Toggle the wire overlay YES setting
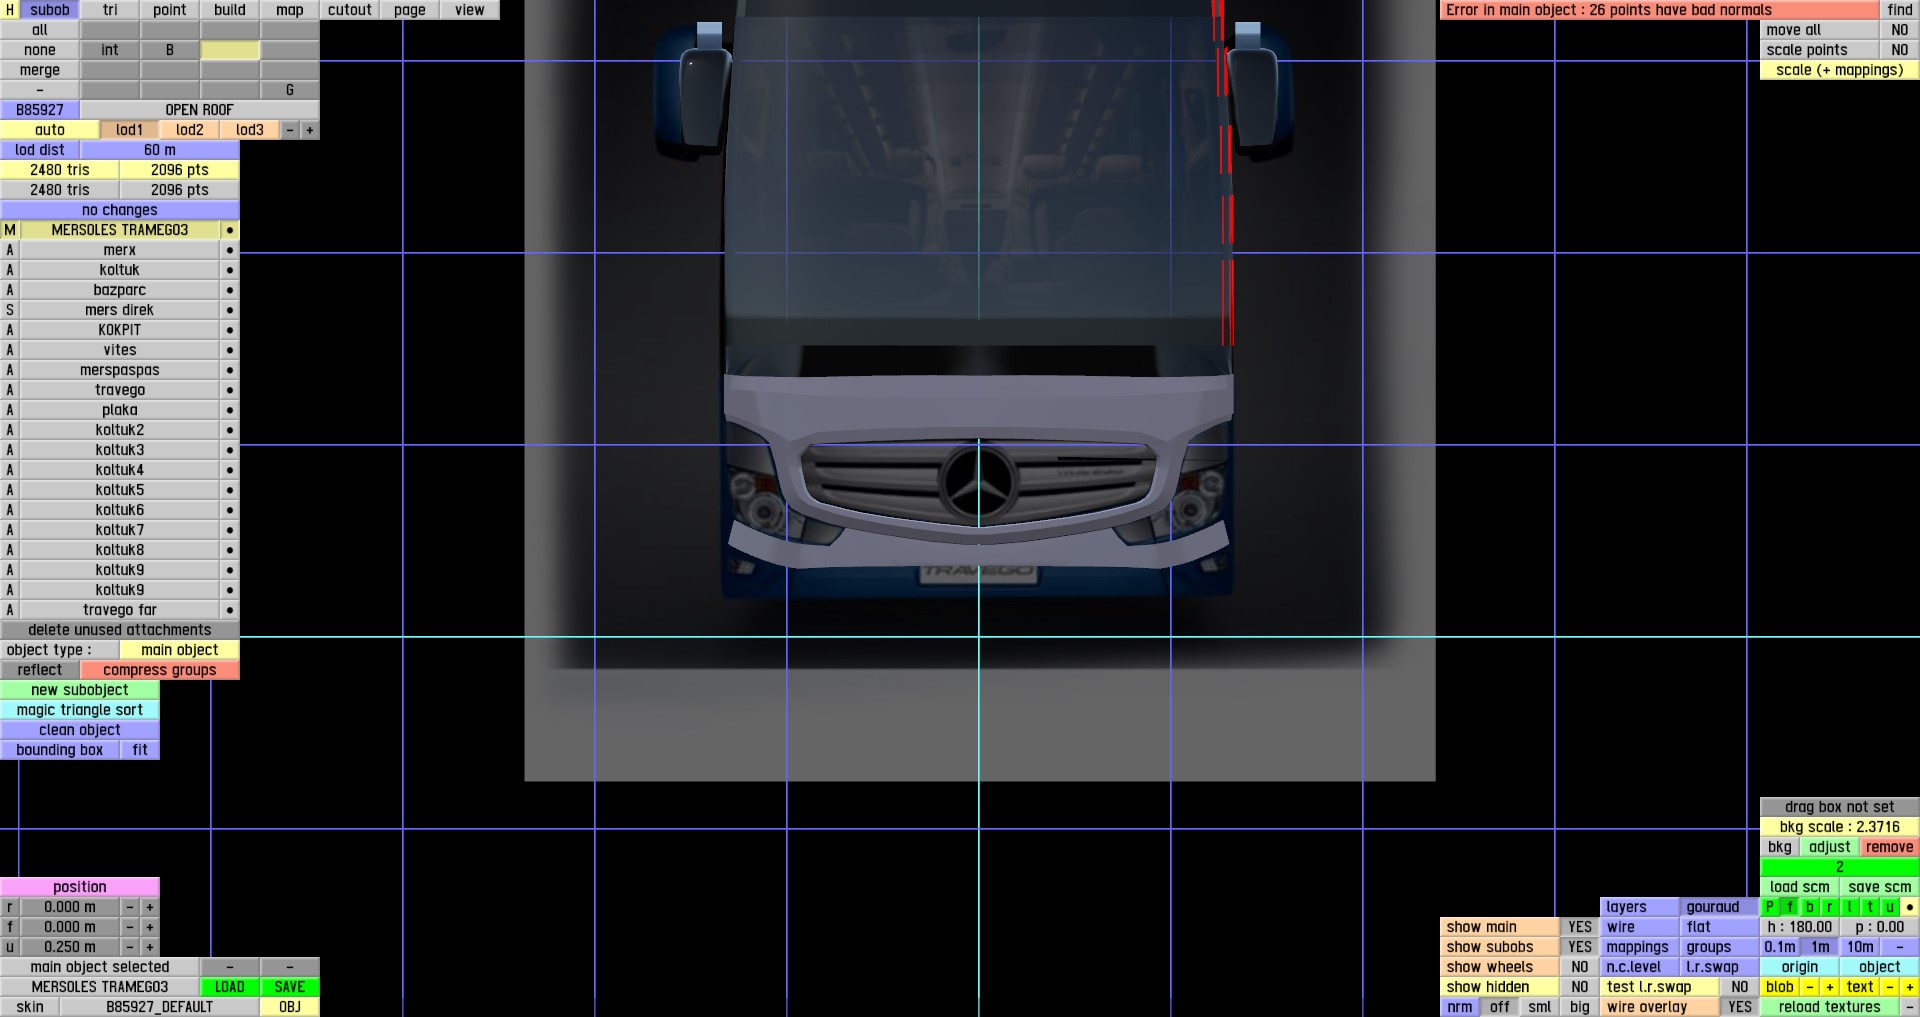 point(1740,1007)
